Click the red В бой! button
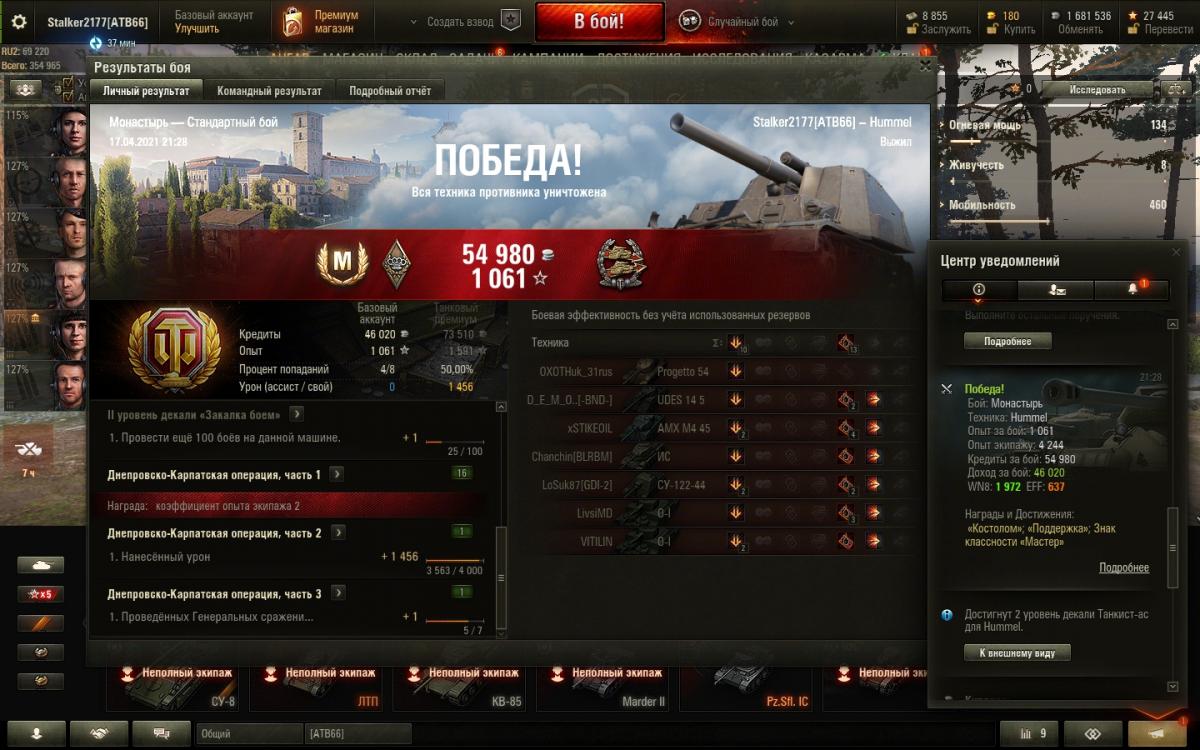This screenshot has height=750, width=1200. point(599,21)
